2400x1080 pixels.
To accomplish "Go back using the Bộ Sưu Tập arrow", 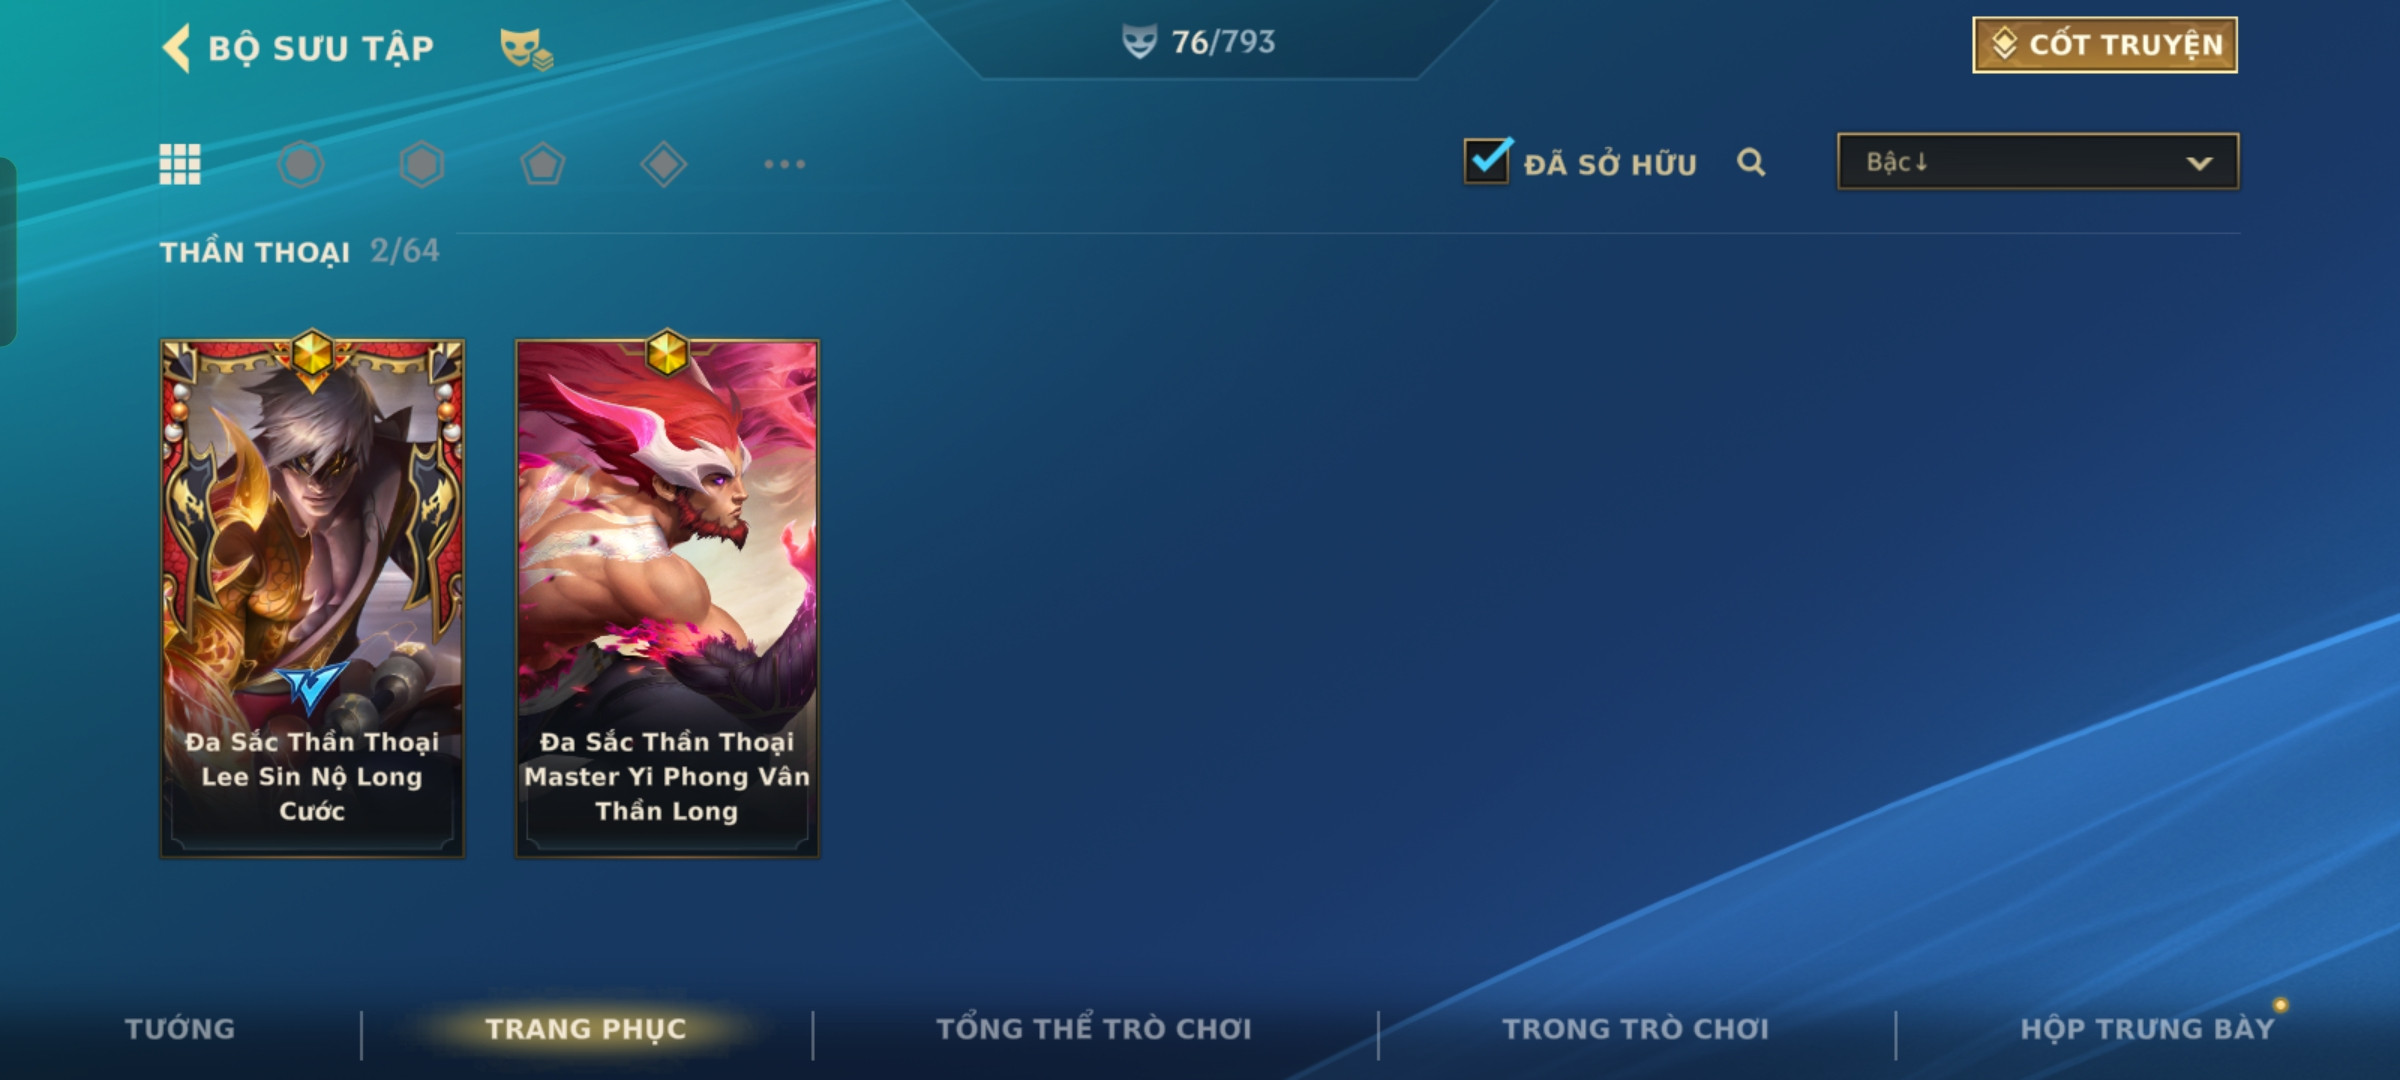I will [177, 48].
